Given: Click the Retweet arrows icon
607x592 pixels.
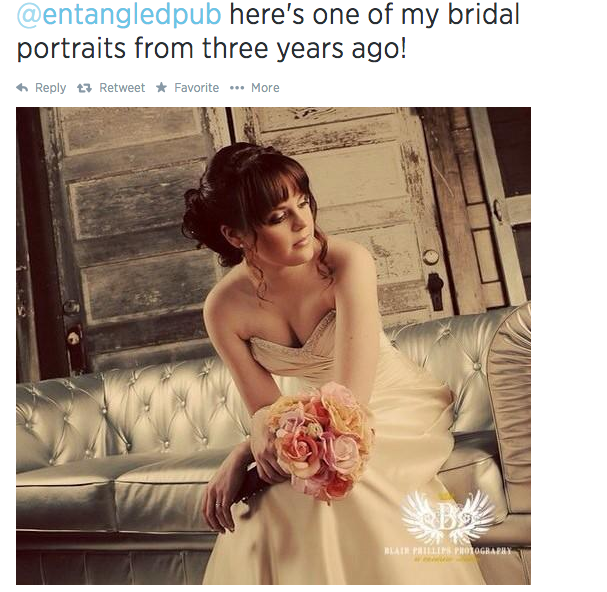Looking at the screenshot, I should click(84, 88).
